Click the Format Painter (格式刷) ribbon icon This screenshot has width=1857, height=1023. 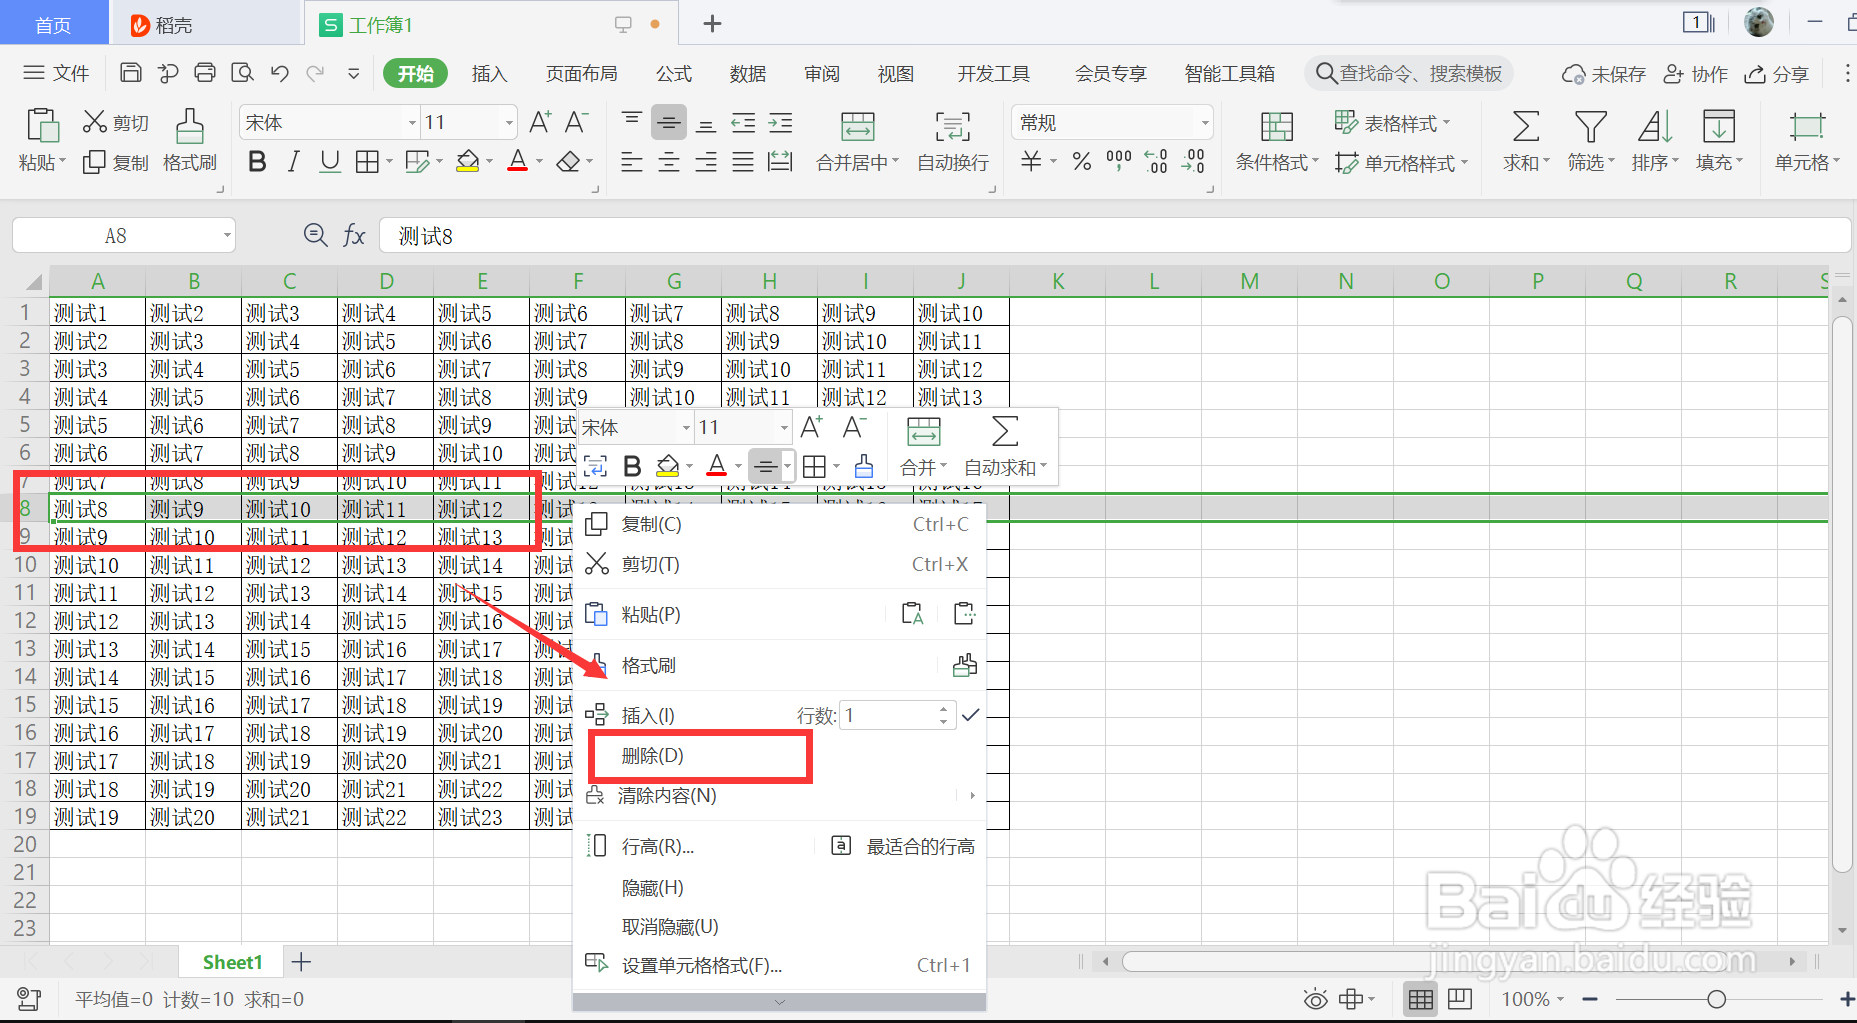190,126
